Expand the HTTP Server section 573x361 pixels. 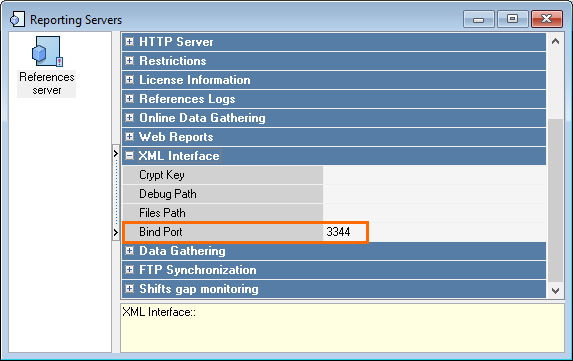pos(130,42)
